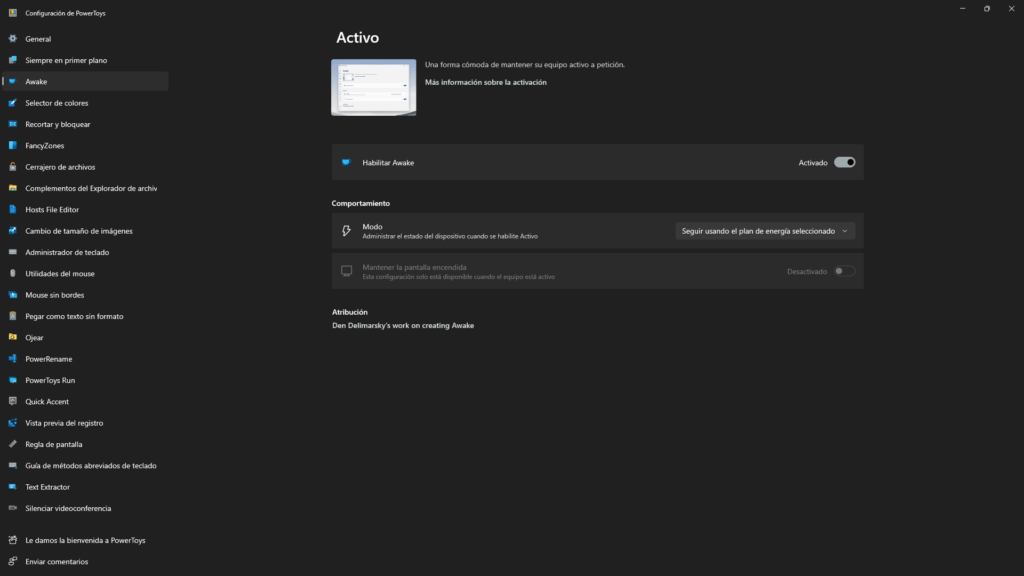Image resolution: width=1024 pixels, height=576 pixels.
Task: Click the Quick Accent icon
Action: tap(12, 402)
